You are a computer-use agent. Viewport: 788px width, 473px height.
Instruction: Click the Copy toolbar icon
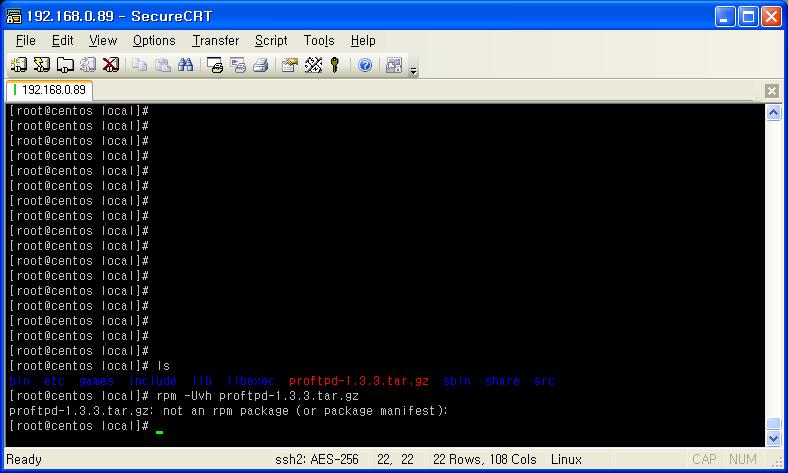(x=140, y=65)
